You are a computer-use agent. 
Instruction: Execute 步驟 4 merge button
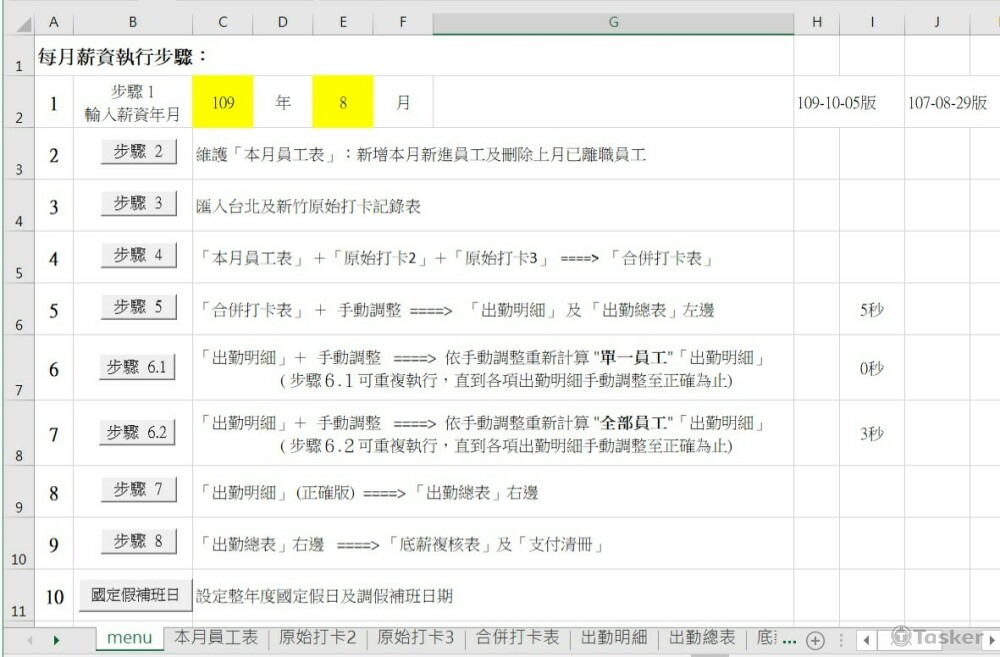tap(139, 255)
